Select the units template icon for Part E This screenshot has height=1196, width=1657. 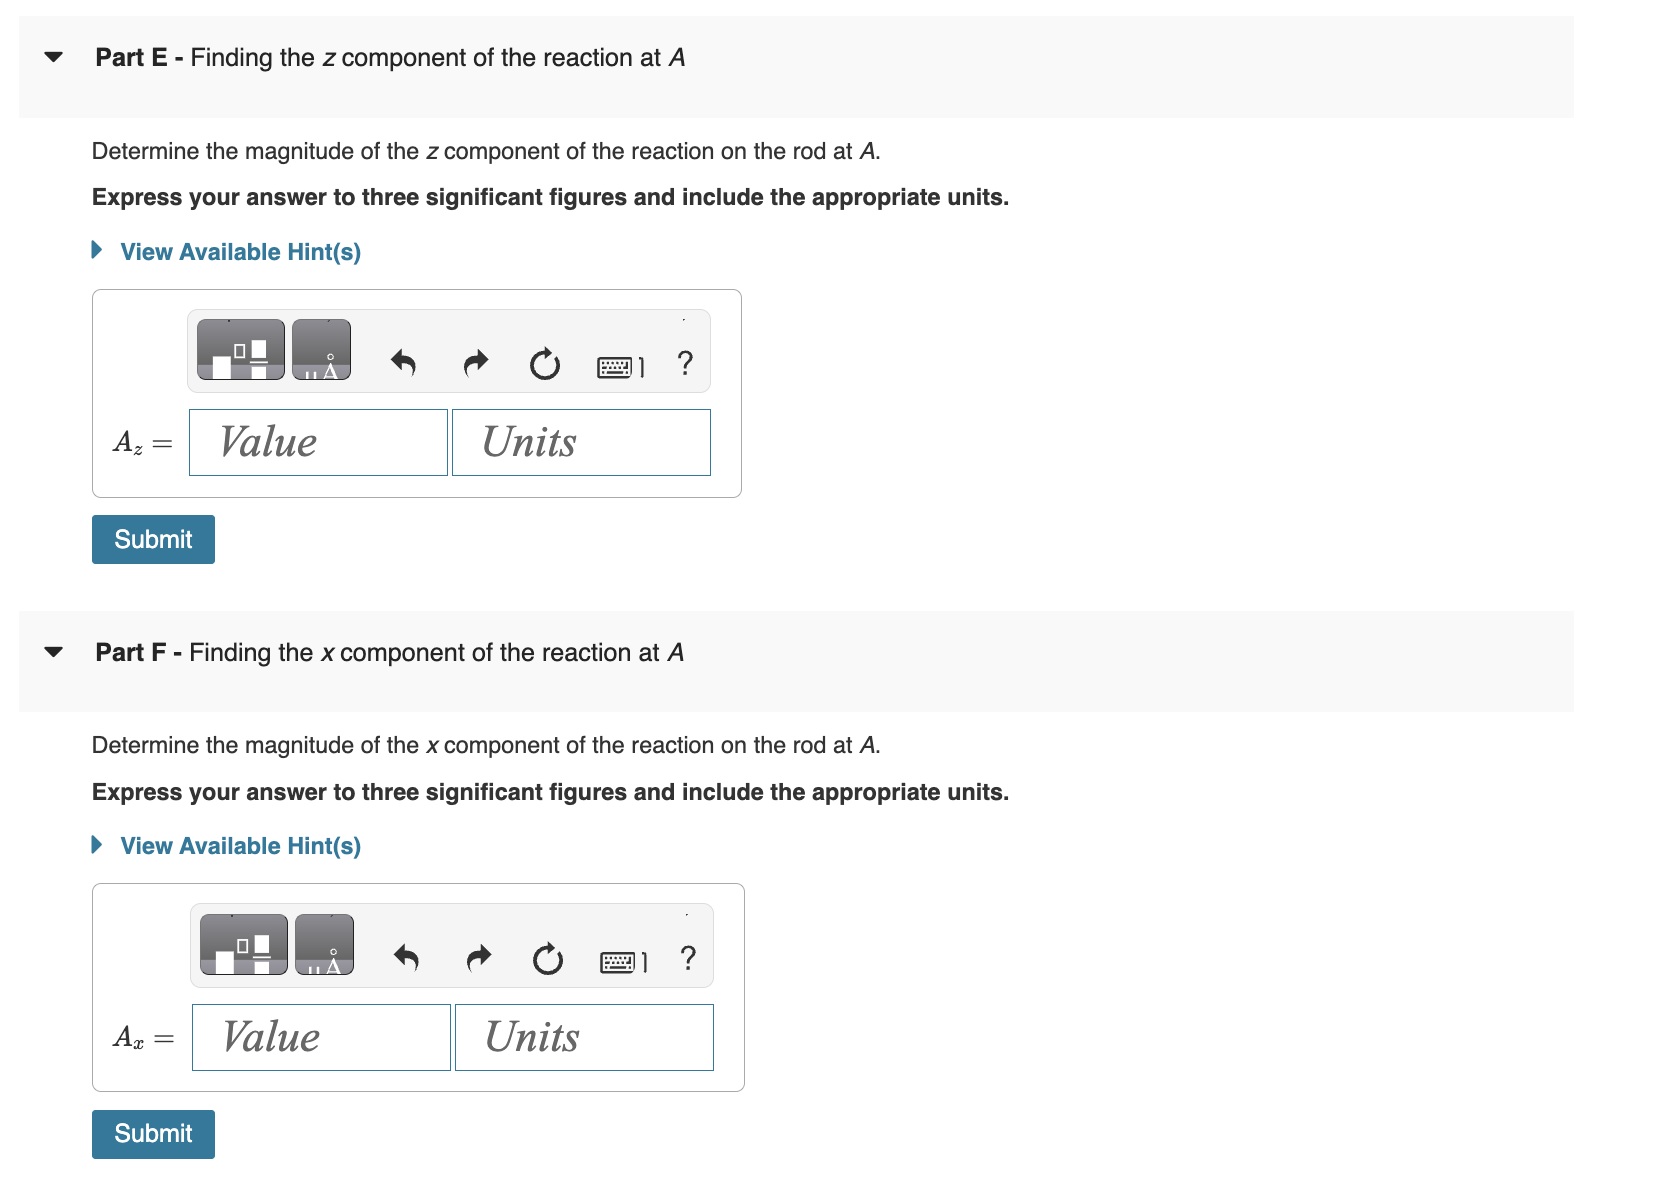[x=325, y=350]
